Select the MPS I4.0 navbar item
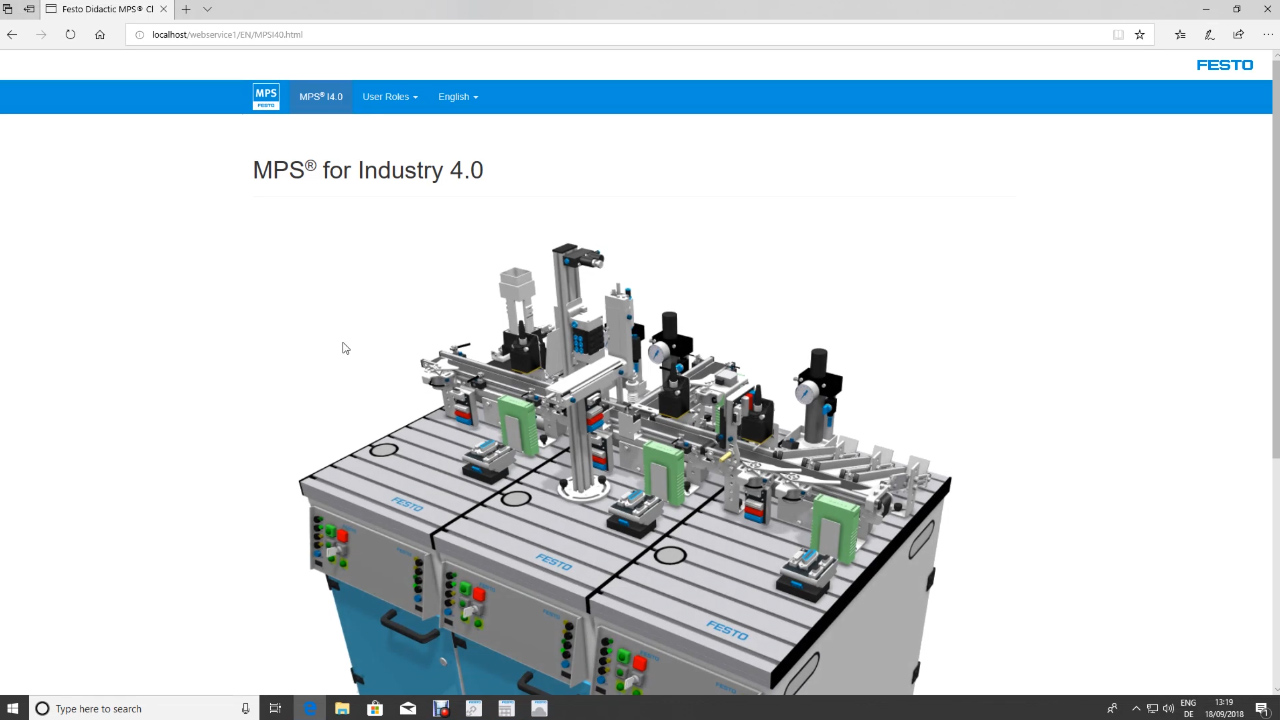This screenshot has width=1280, height=720. [321, 97]
